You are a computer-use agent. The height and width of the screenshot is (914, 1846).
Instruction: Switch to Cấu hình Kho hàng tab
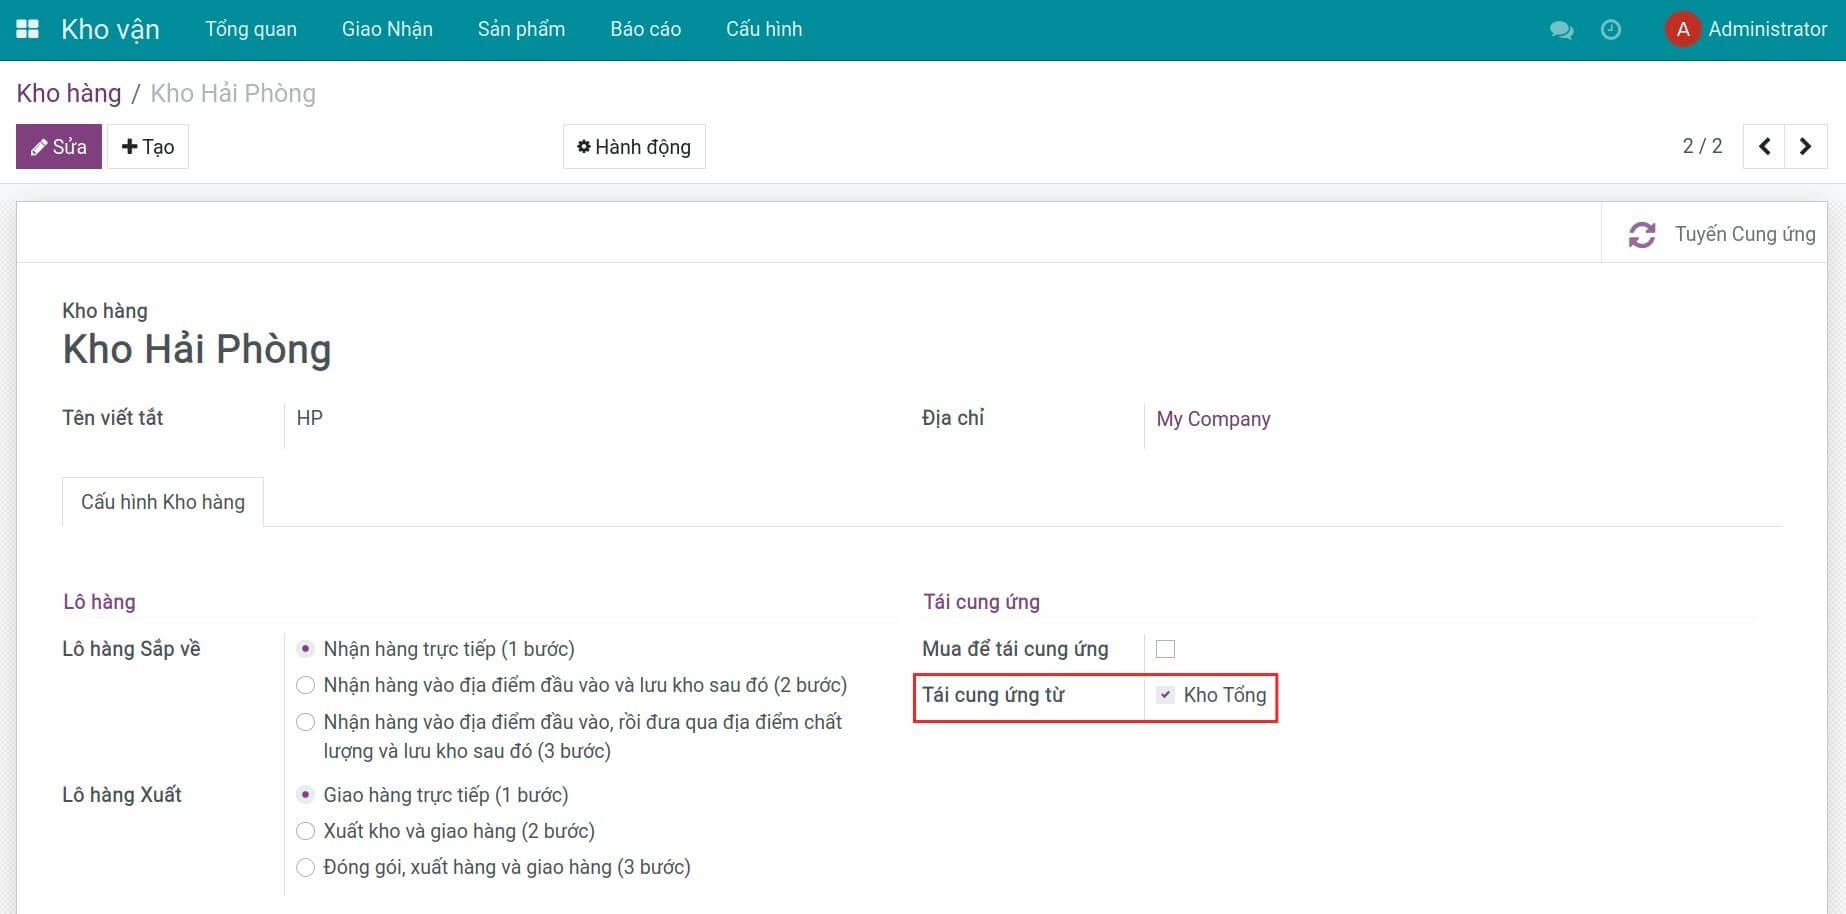[x=162, y=501]
